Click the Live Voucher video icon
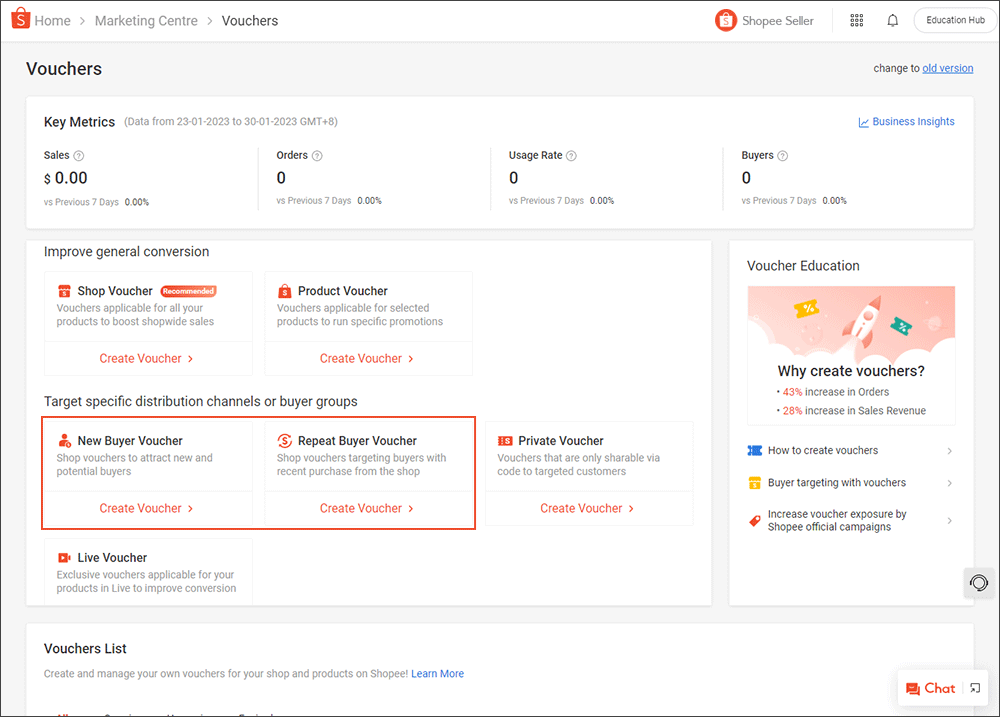 [64, 557]
